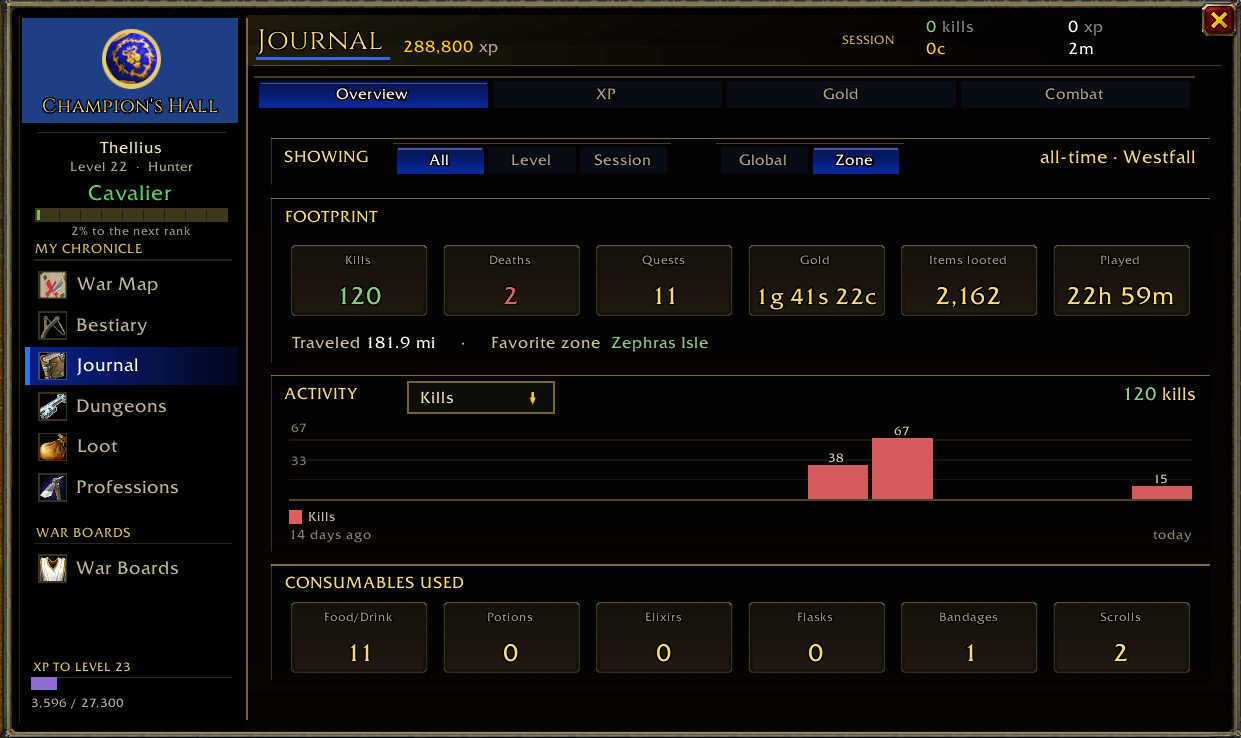Select the Level showing filter
Image resolution: width=1241 pixels, height=738 pixels.
(531, 160)
